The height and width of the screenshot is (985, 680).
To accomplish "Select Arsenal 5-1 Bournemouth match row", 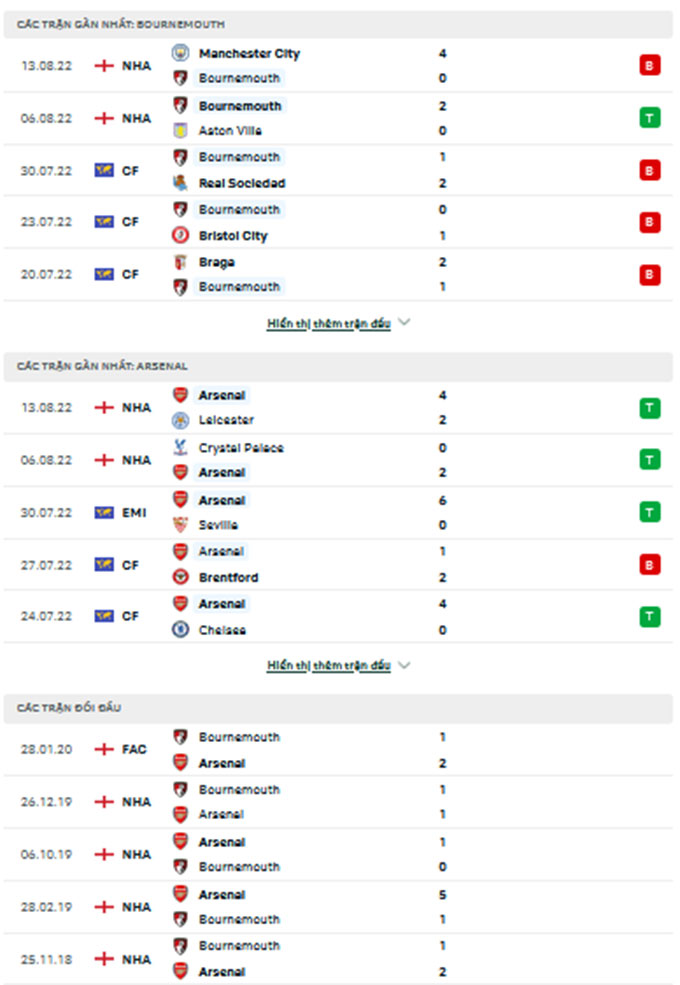I will pos(338,907).
